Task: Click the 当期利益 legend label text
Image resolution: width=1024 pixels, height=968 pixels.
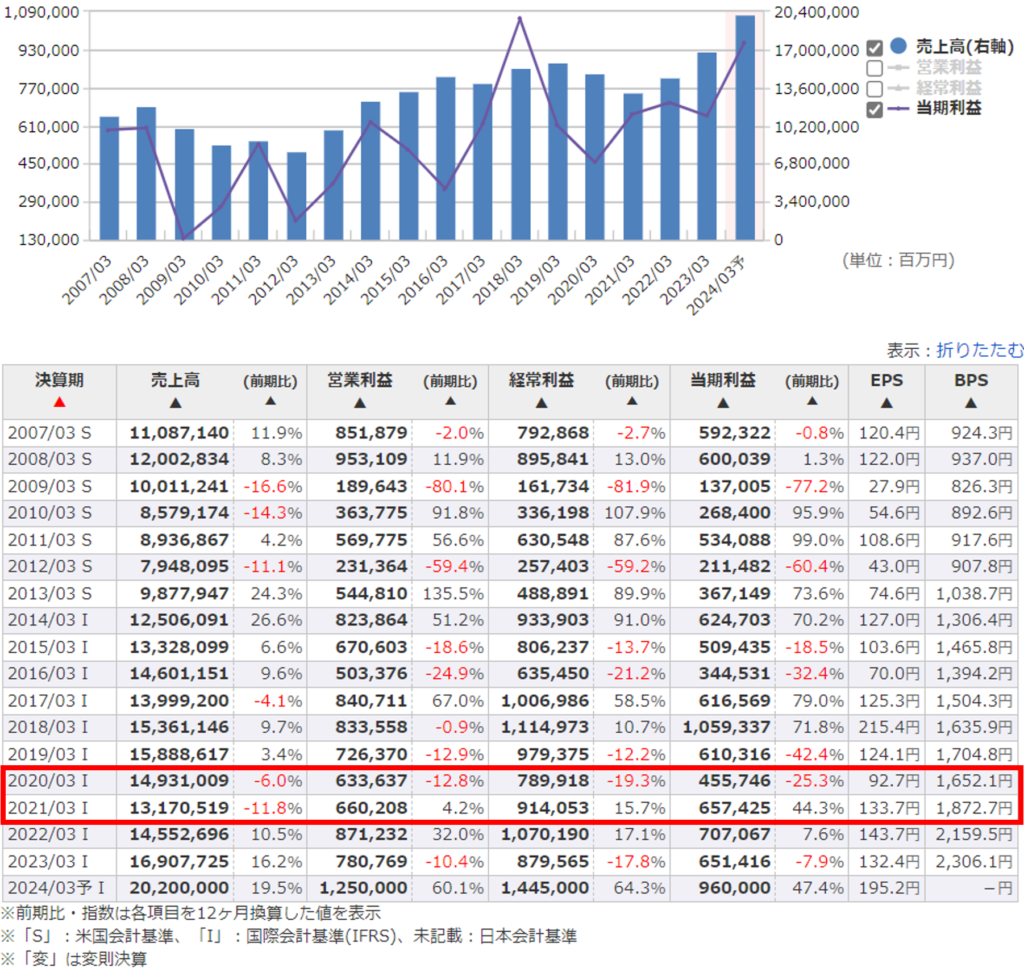Action: 949,109
